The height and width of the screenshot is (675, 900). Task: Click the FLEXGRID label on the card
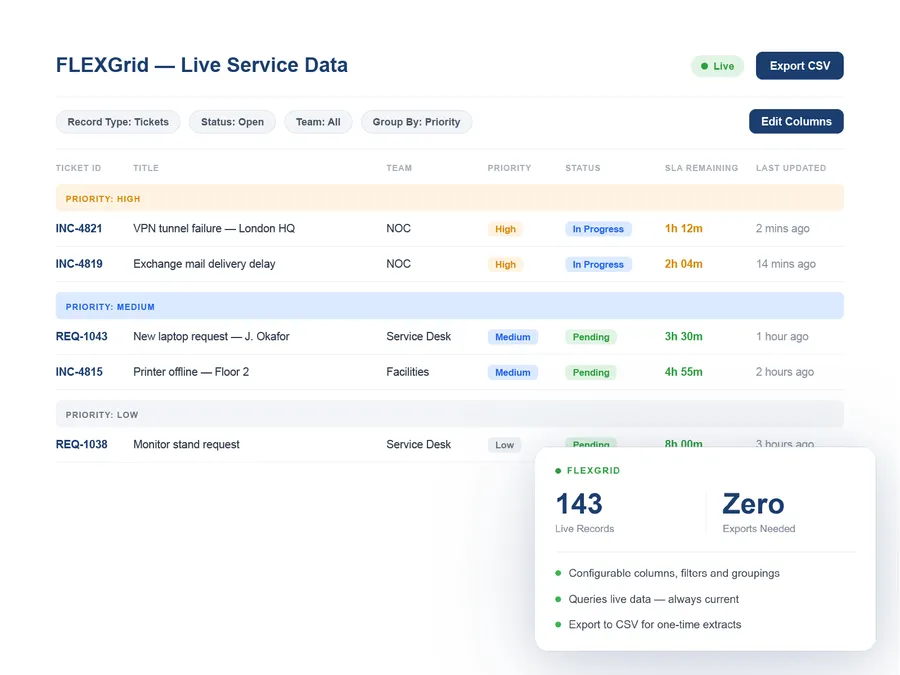click(593, 471)
